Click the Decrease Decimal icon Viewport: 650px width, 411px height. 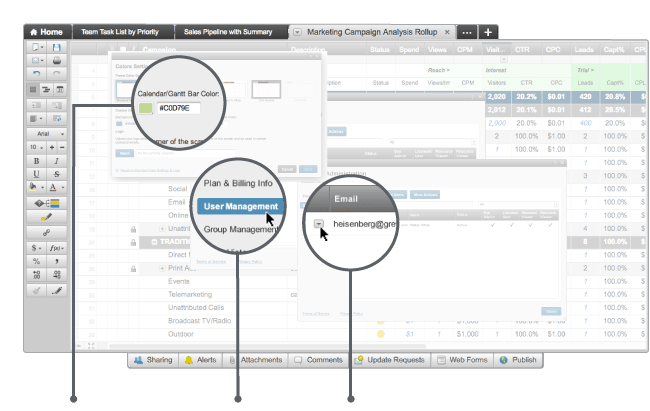56,274
